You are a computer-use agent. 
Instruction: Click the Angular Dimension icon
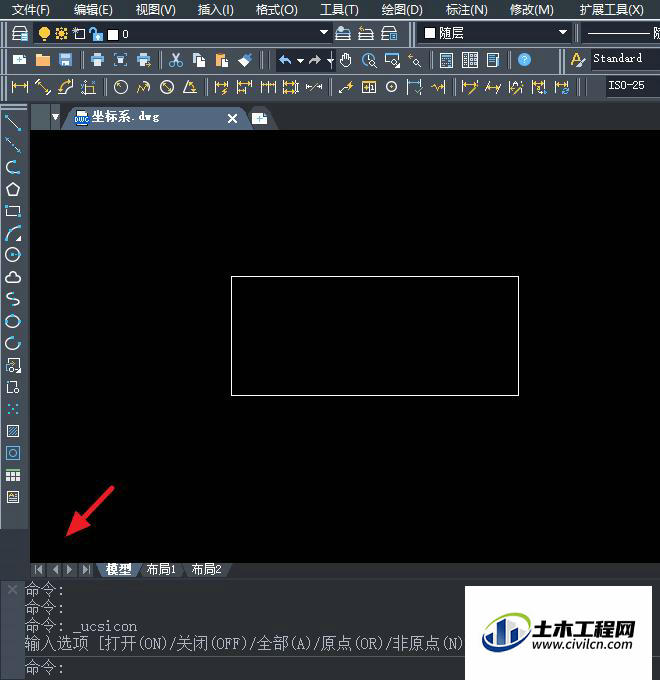point(190,87)
